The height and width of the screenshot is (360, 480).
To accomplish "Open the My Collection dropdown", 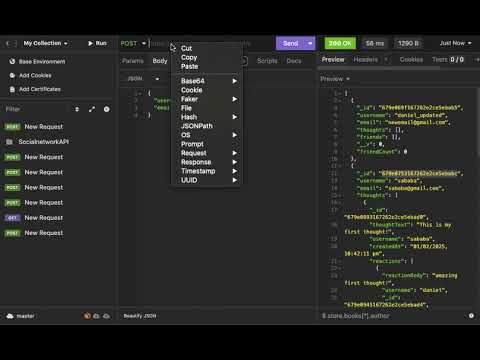I will coord(45,43).
